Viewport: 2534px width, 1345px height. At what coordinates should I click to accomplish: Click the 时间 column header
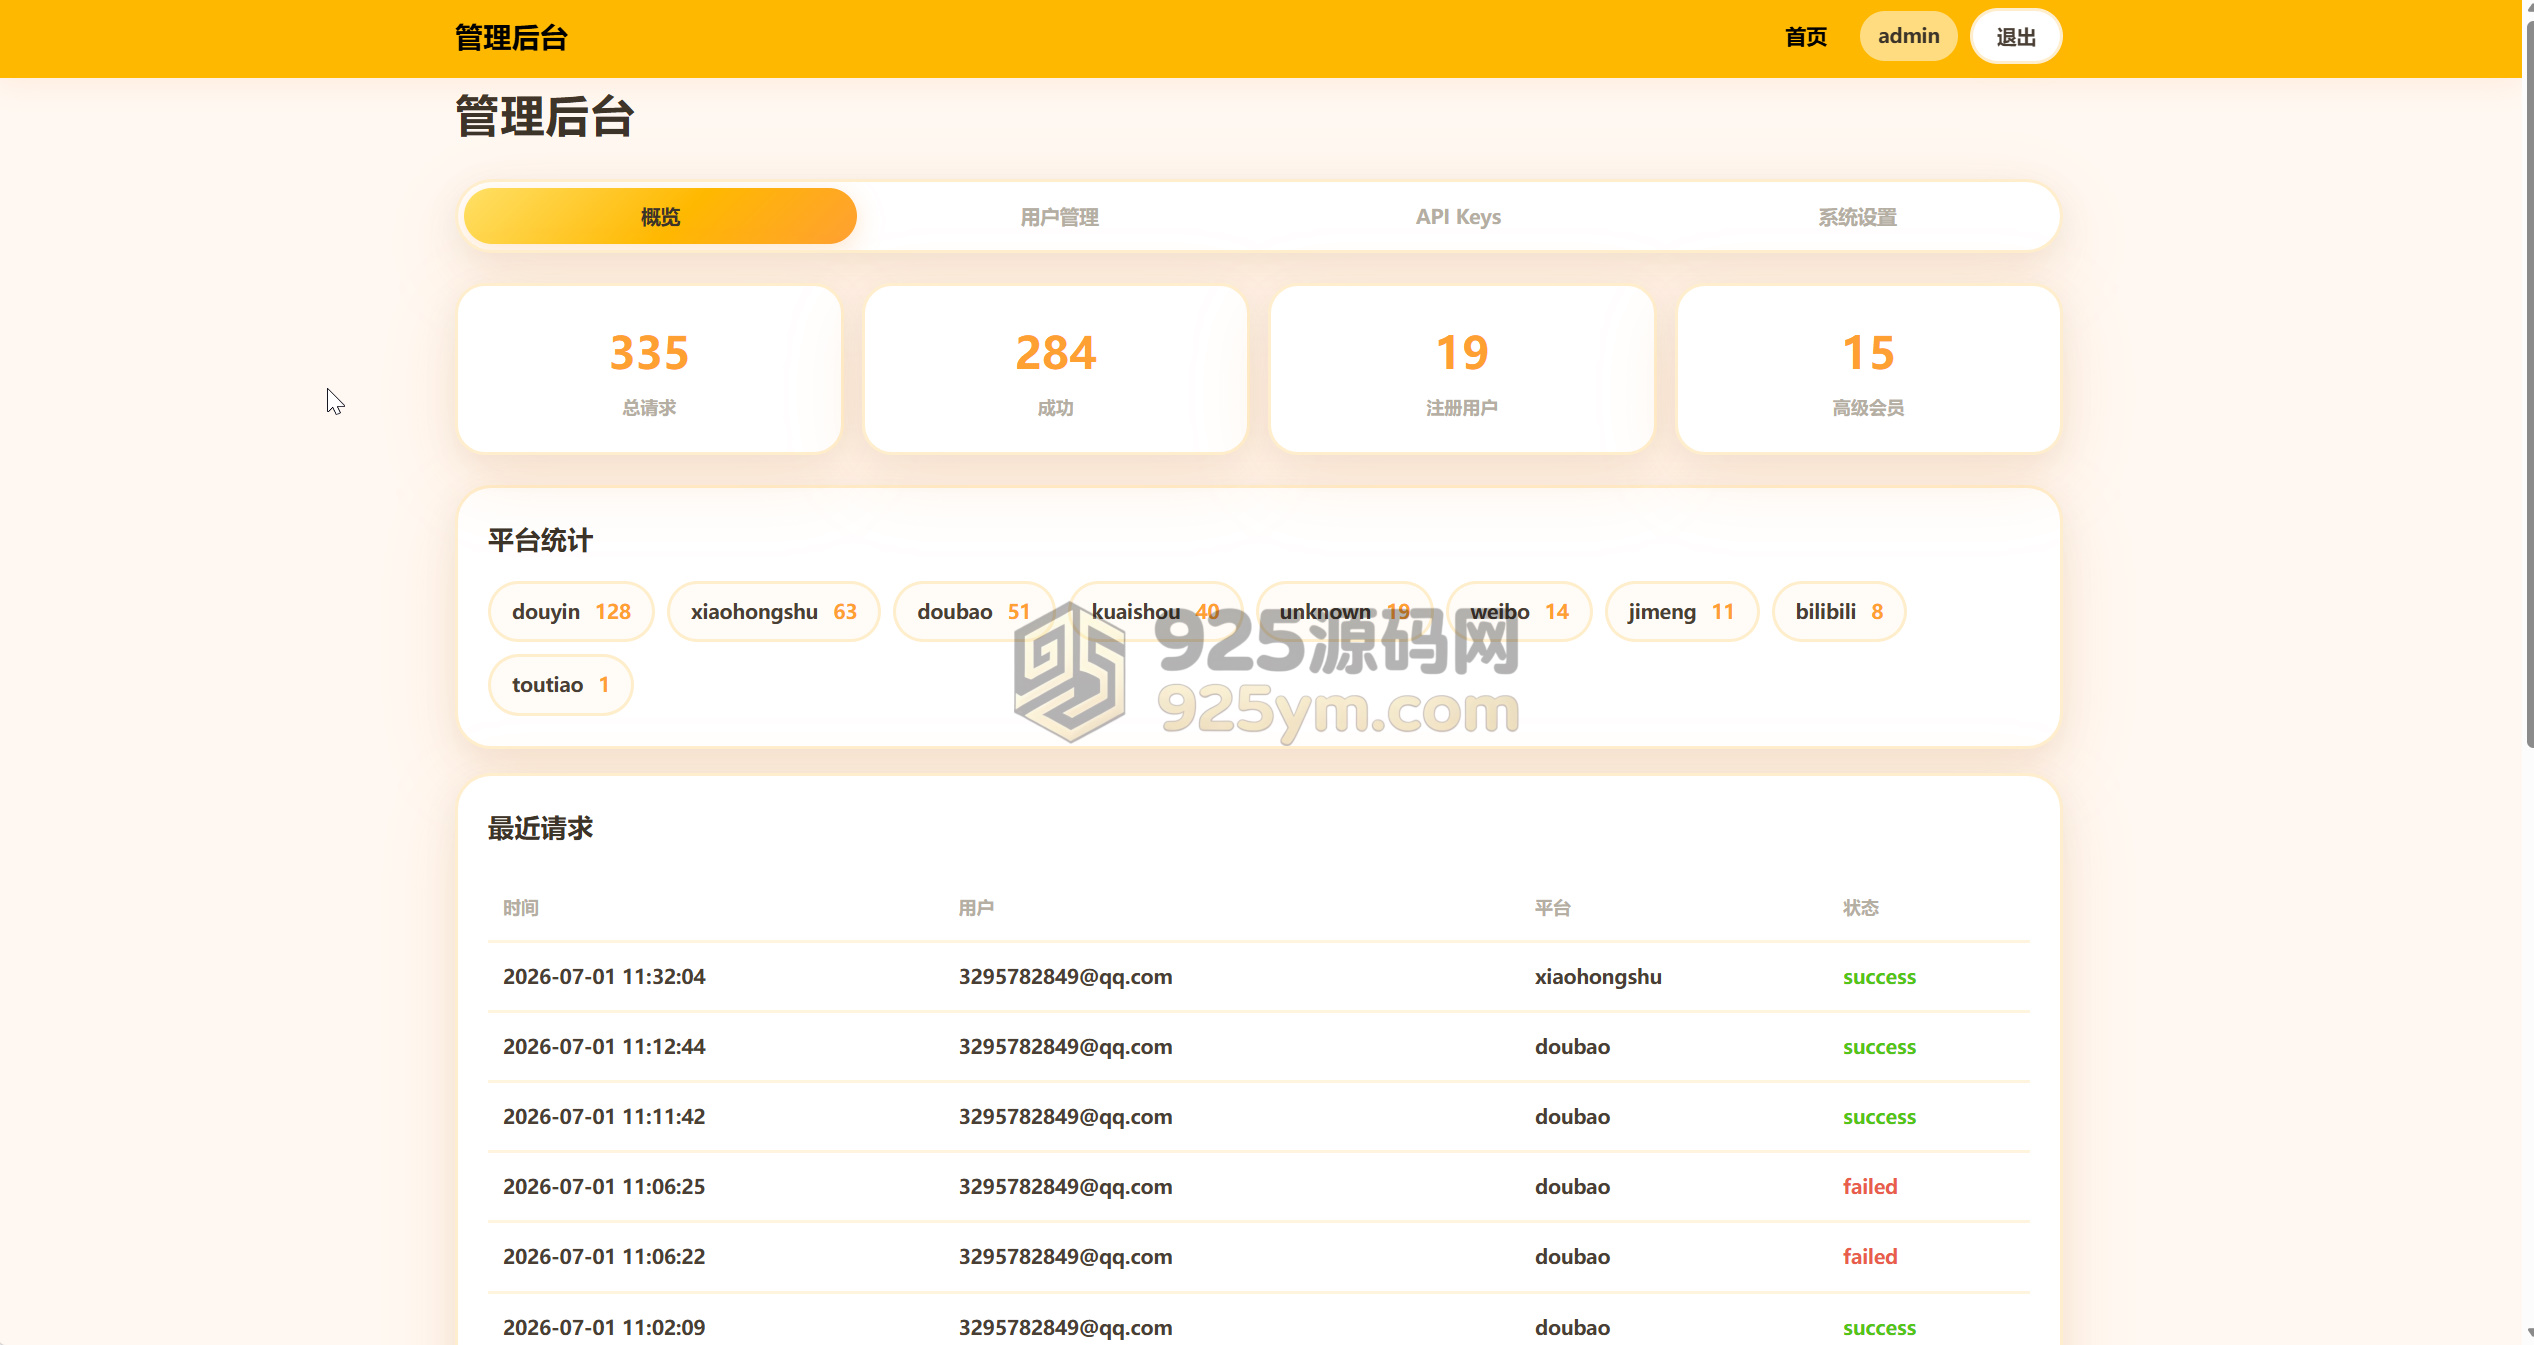[x=521, y=908]
